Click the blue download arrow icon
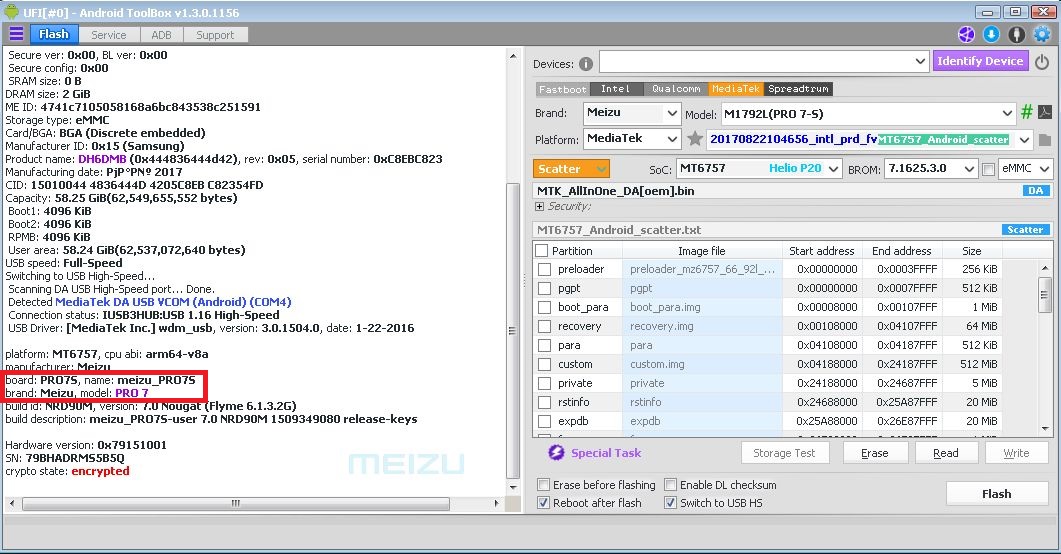This screenshot has height=554, width=1061. point(991,34)
